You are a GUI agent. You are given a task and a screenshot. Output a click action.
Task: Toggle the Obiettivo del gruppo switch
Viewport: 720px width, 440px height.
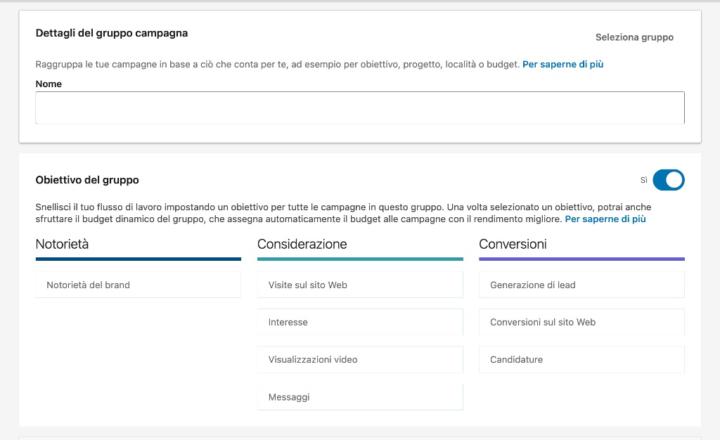click(668, 180)
